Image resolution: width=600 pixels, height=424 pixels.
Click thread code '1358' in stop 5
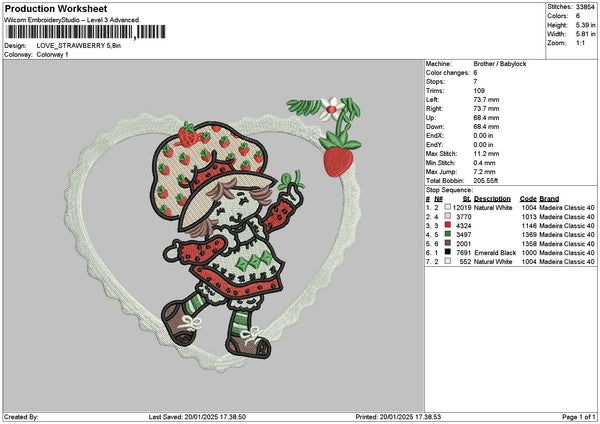tap(529, 244)
